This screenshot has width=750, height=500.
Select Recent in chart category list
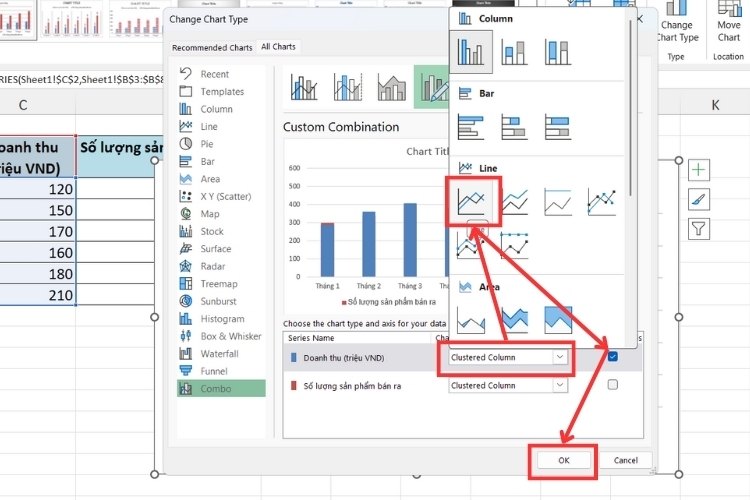[x=221, y=74]
